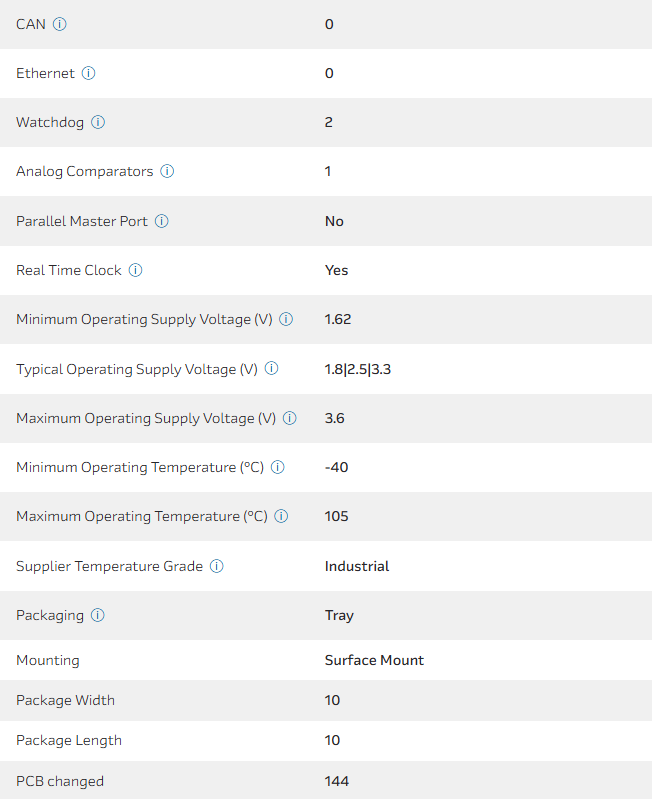The width and height of the screenshot is (652, 799).
Task: Click the info icon beside CAN
Action: pos(59,24)
